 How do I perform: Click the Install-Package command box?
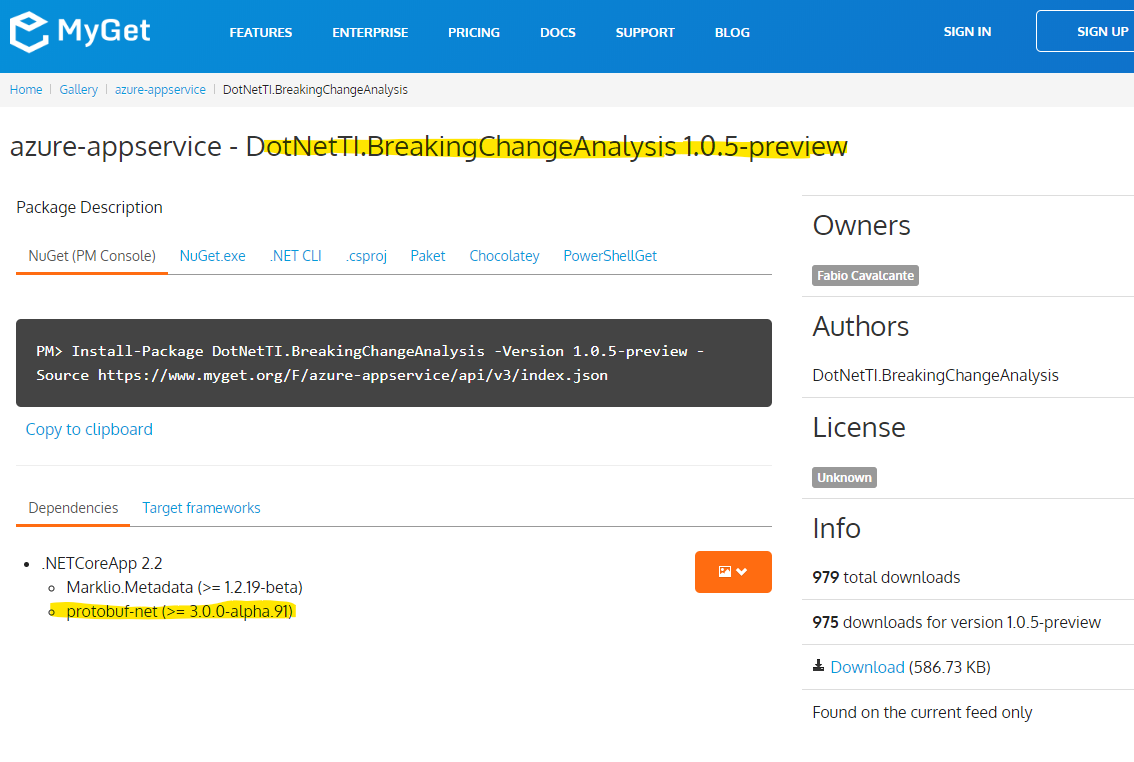(x=393, y=363)
